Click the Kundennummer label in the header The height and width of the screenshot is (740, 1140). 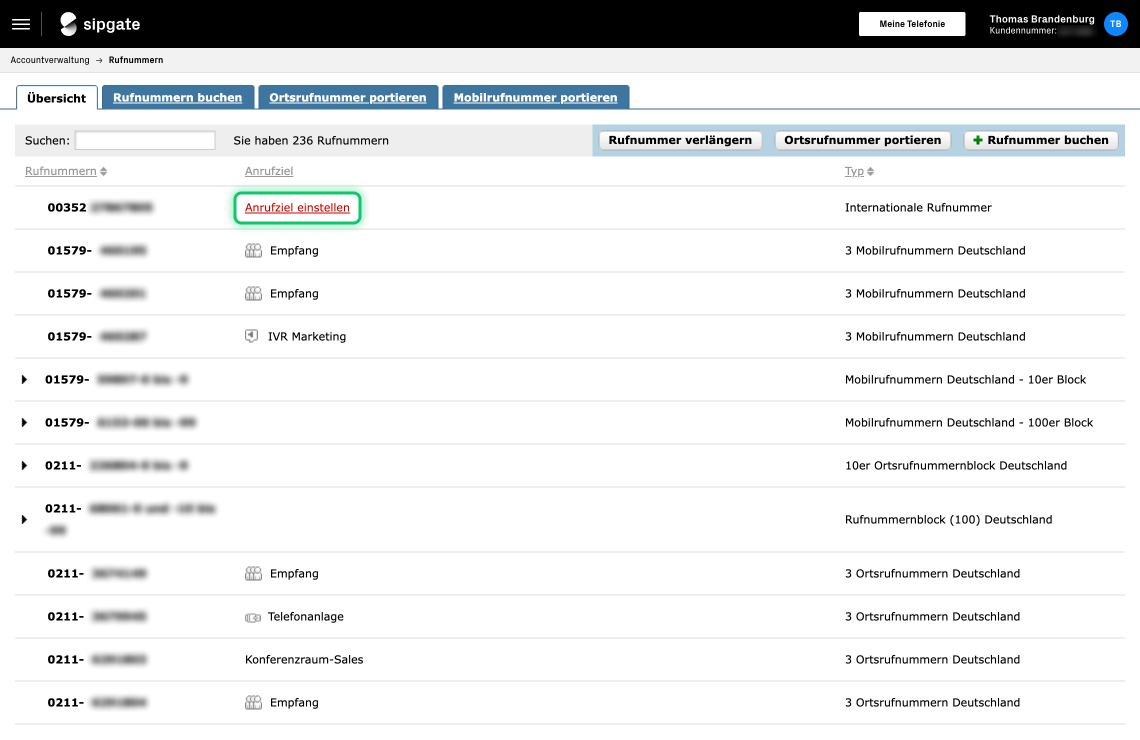tap(1022, 31)
